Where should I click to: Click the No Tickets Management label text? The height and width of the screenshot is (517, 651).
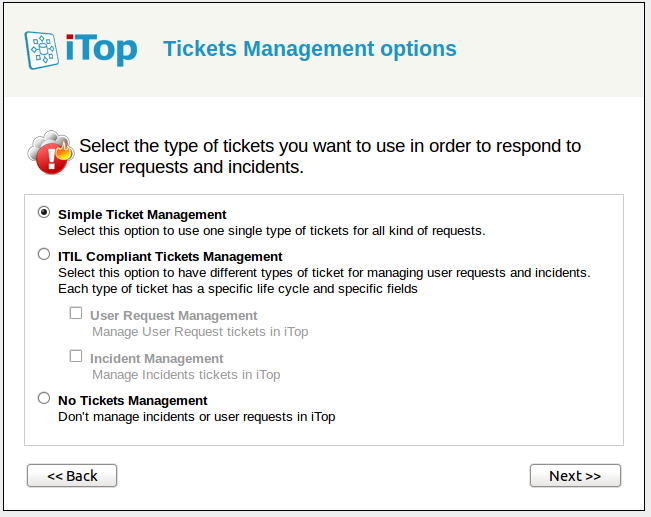coord(133,401)
